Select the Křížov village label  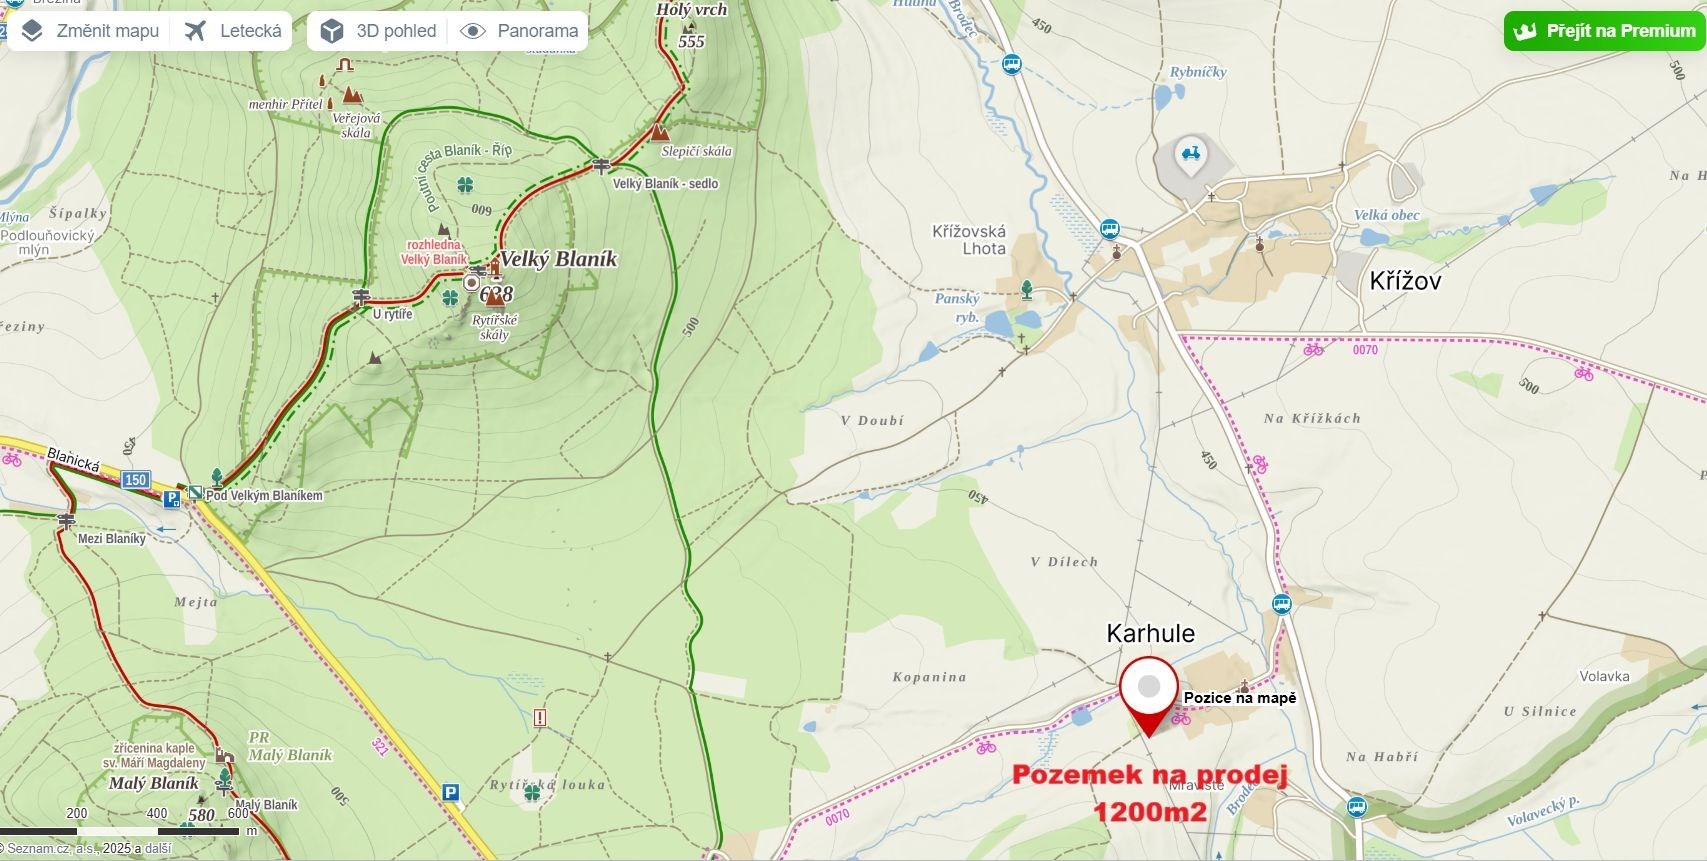click(1405, 281)
